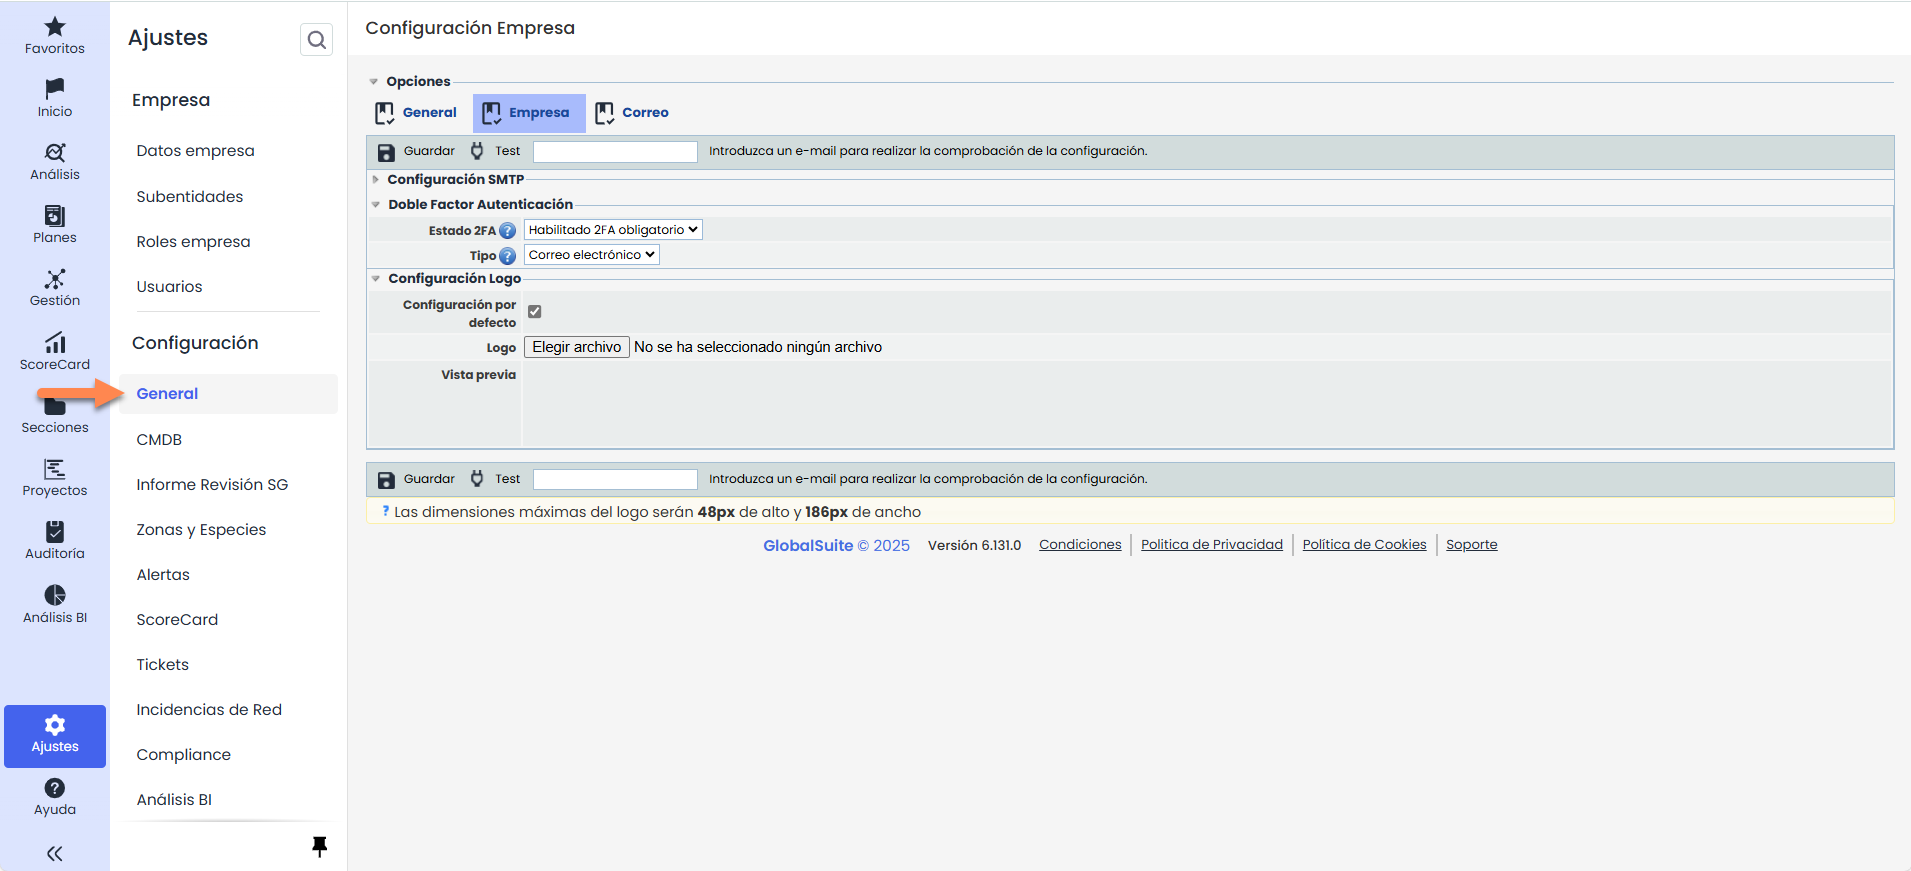Click help icon next to Estado 2FA
The height and width of the screenshot is (871, 1911).
click(x=507, y=231)
